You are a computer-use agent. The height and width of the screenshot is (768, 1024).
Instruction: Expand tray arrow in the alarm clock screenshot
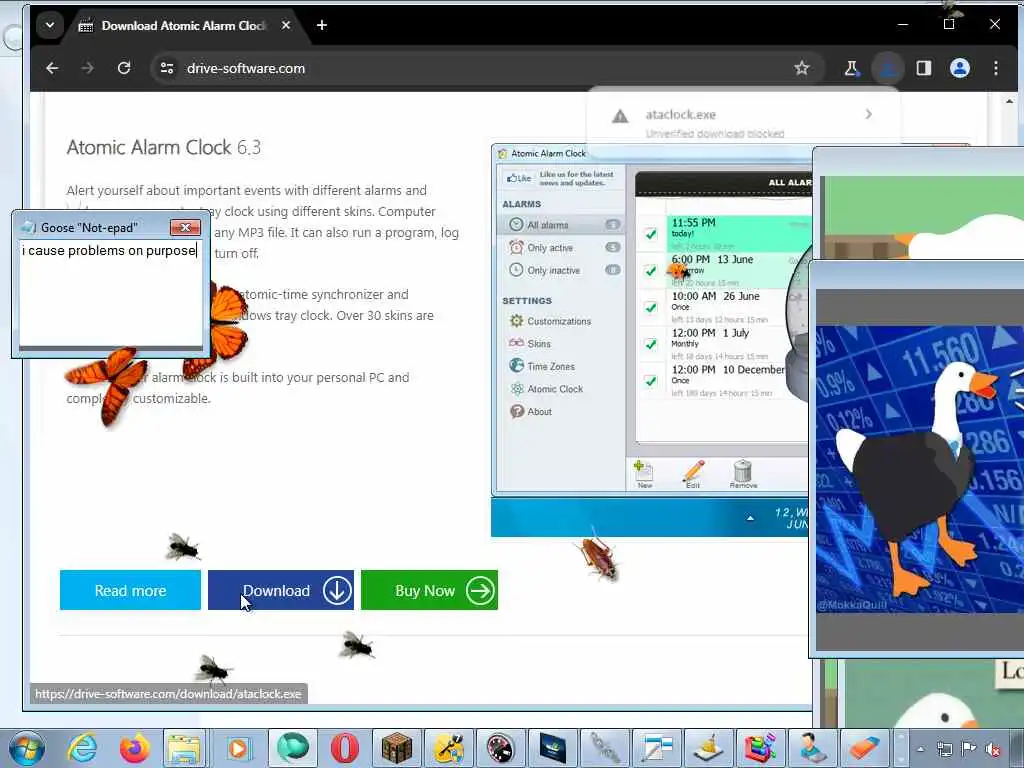click(x=750, y=518)
